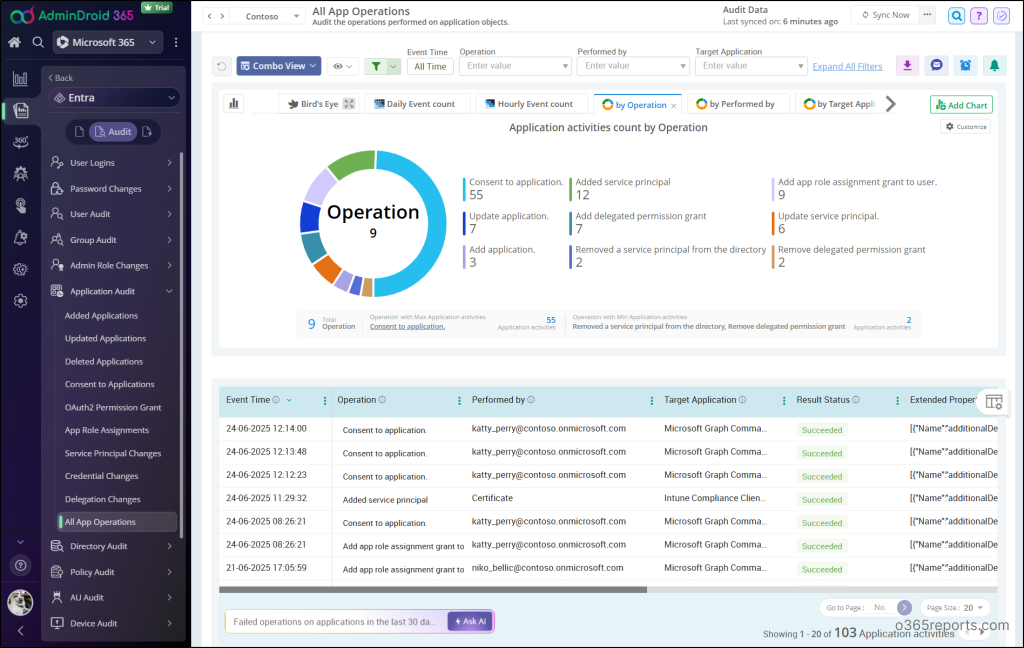Open the Page Size dropdown
The height and width of the screenshot is (648, 1024).
coord(954,608)
